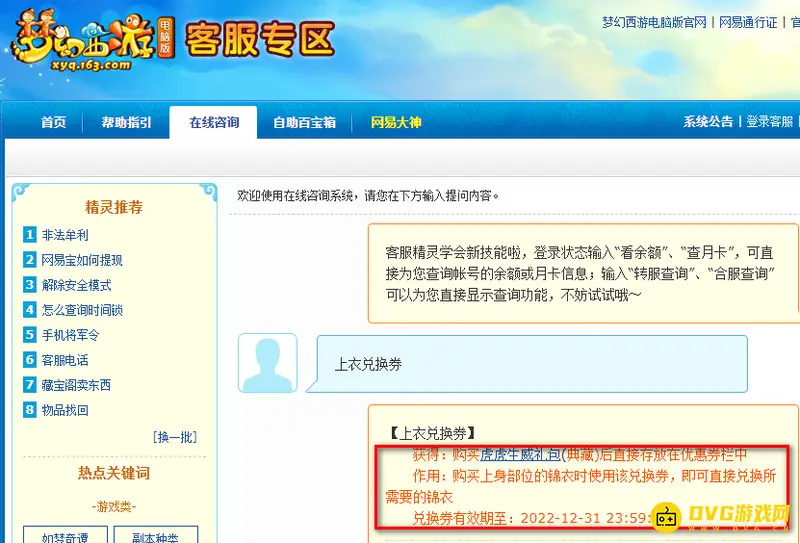Click the number 7 badge beside 藏宝阁卖东西
800x543 pixels.
[x=30, y=385]
